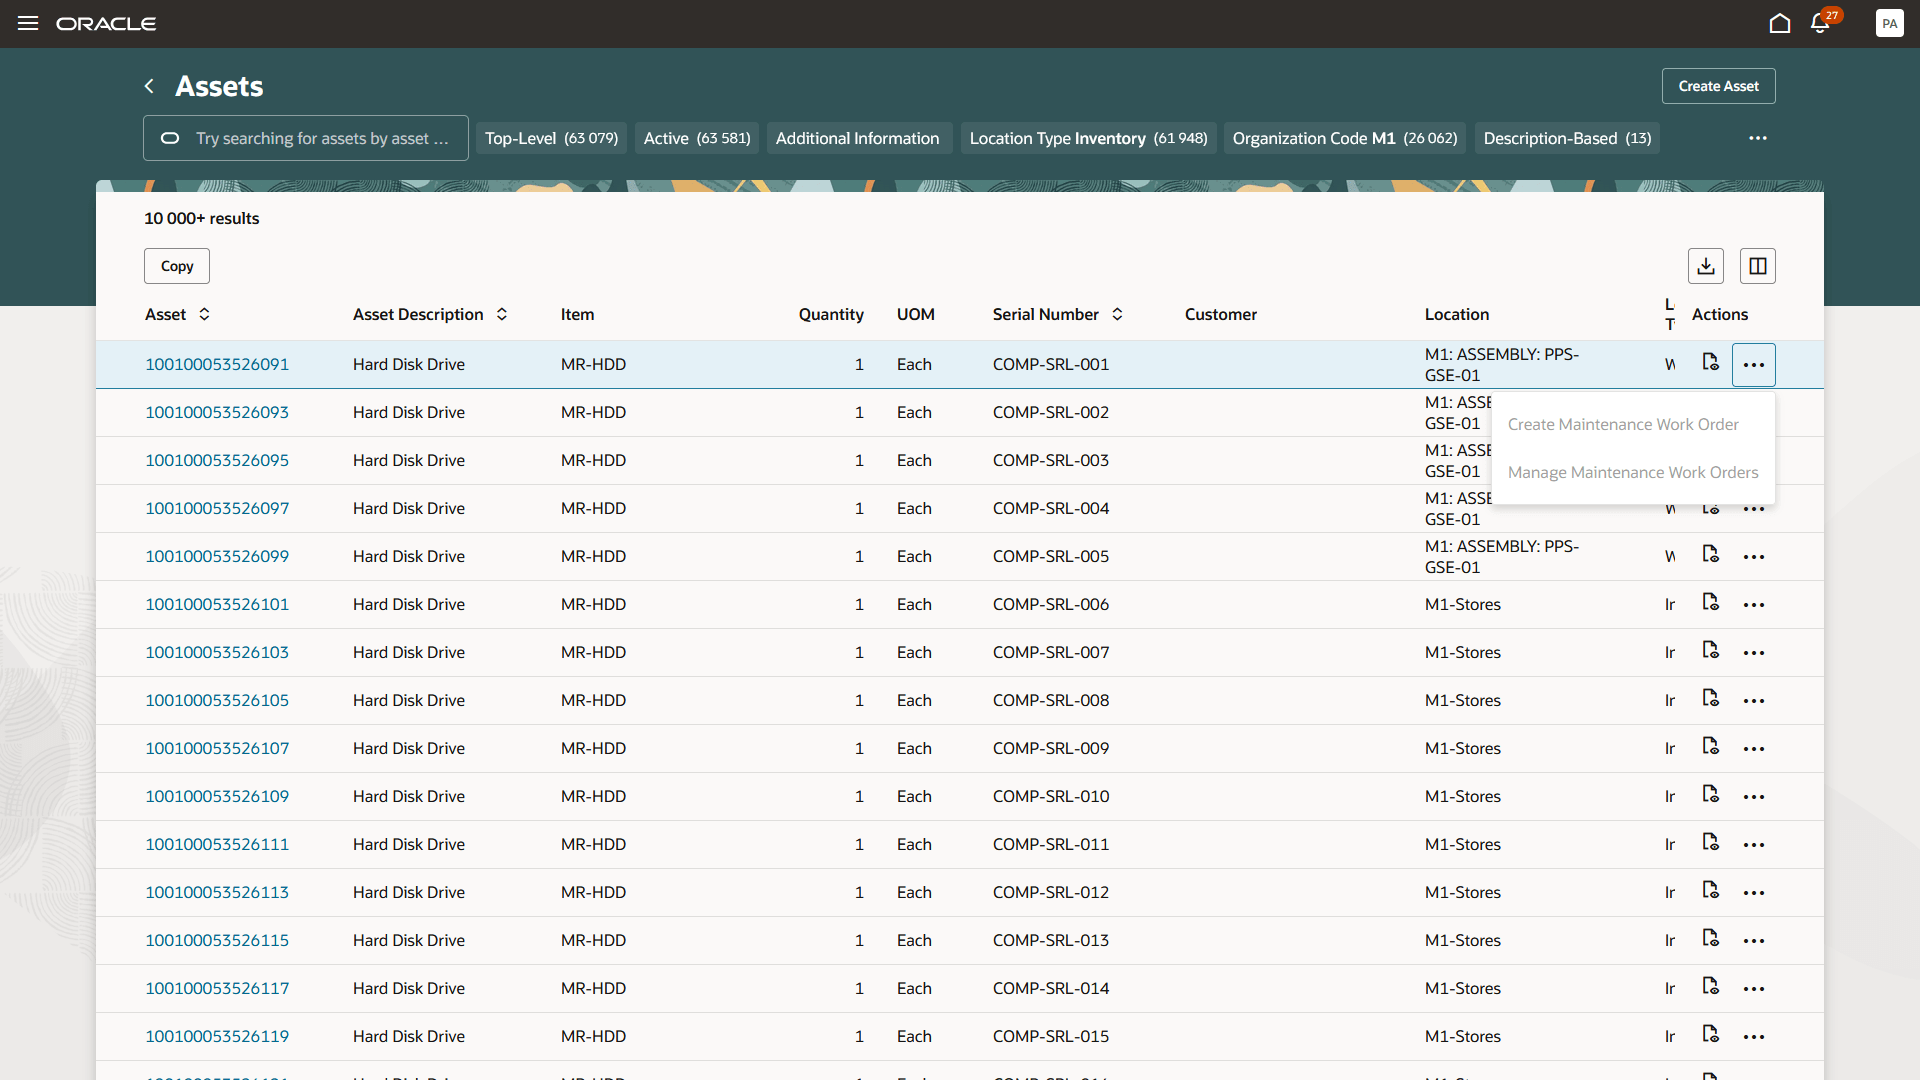Image resolution: width=1920 pixels, height=1080 pixels.
Task: Open actions ellipsis for COMP-SRL-006 row
Action: click(1754, 605)
